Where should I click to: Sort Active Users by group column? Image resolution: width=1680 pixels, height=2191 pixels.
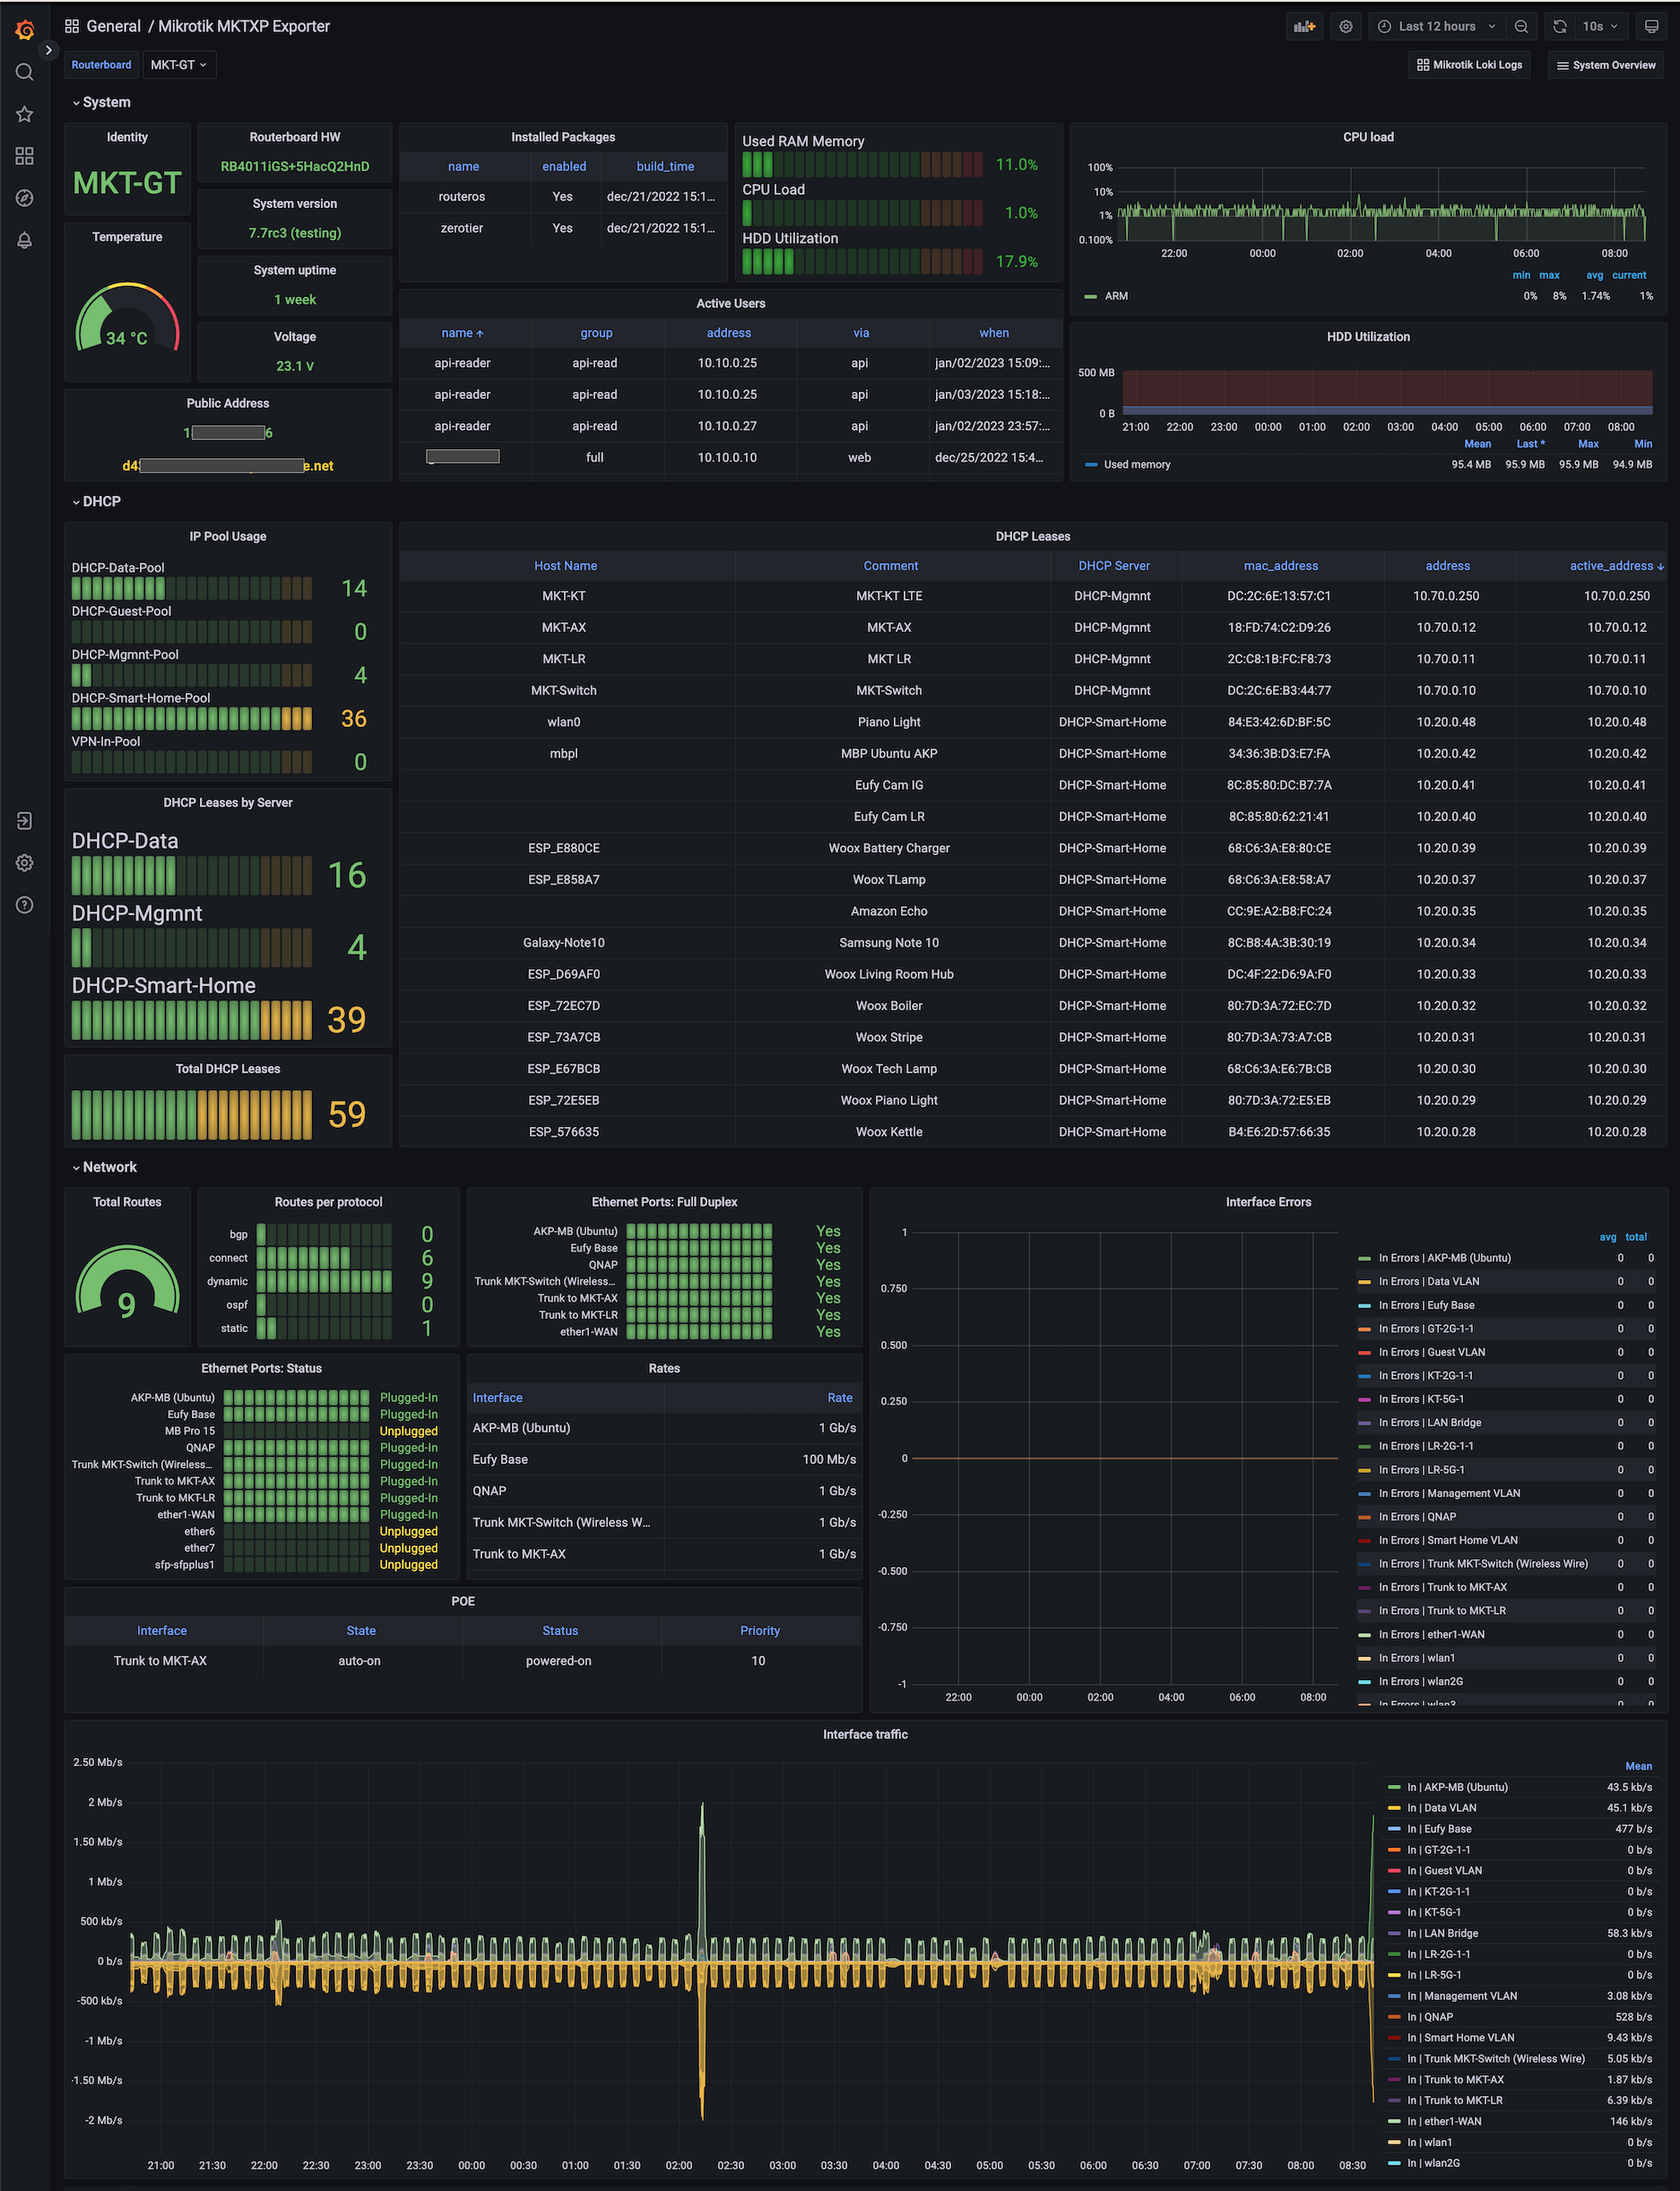coord(596,333)
